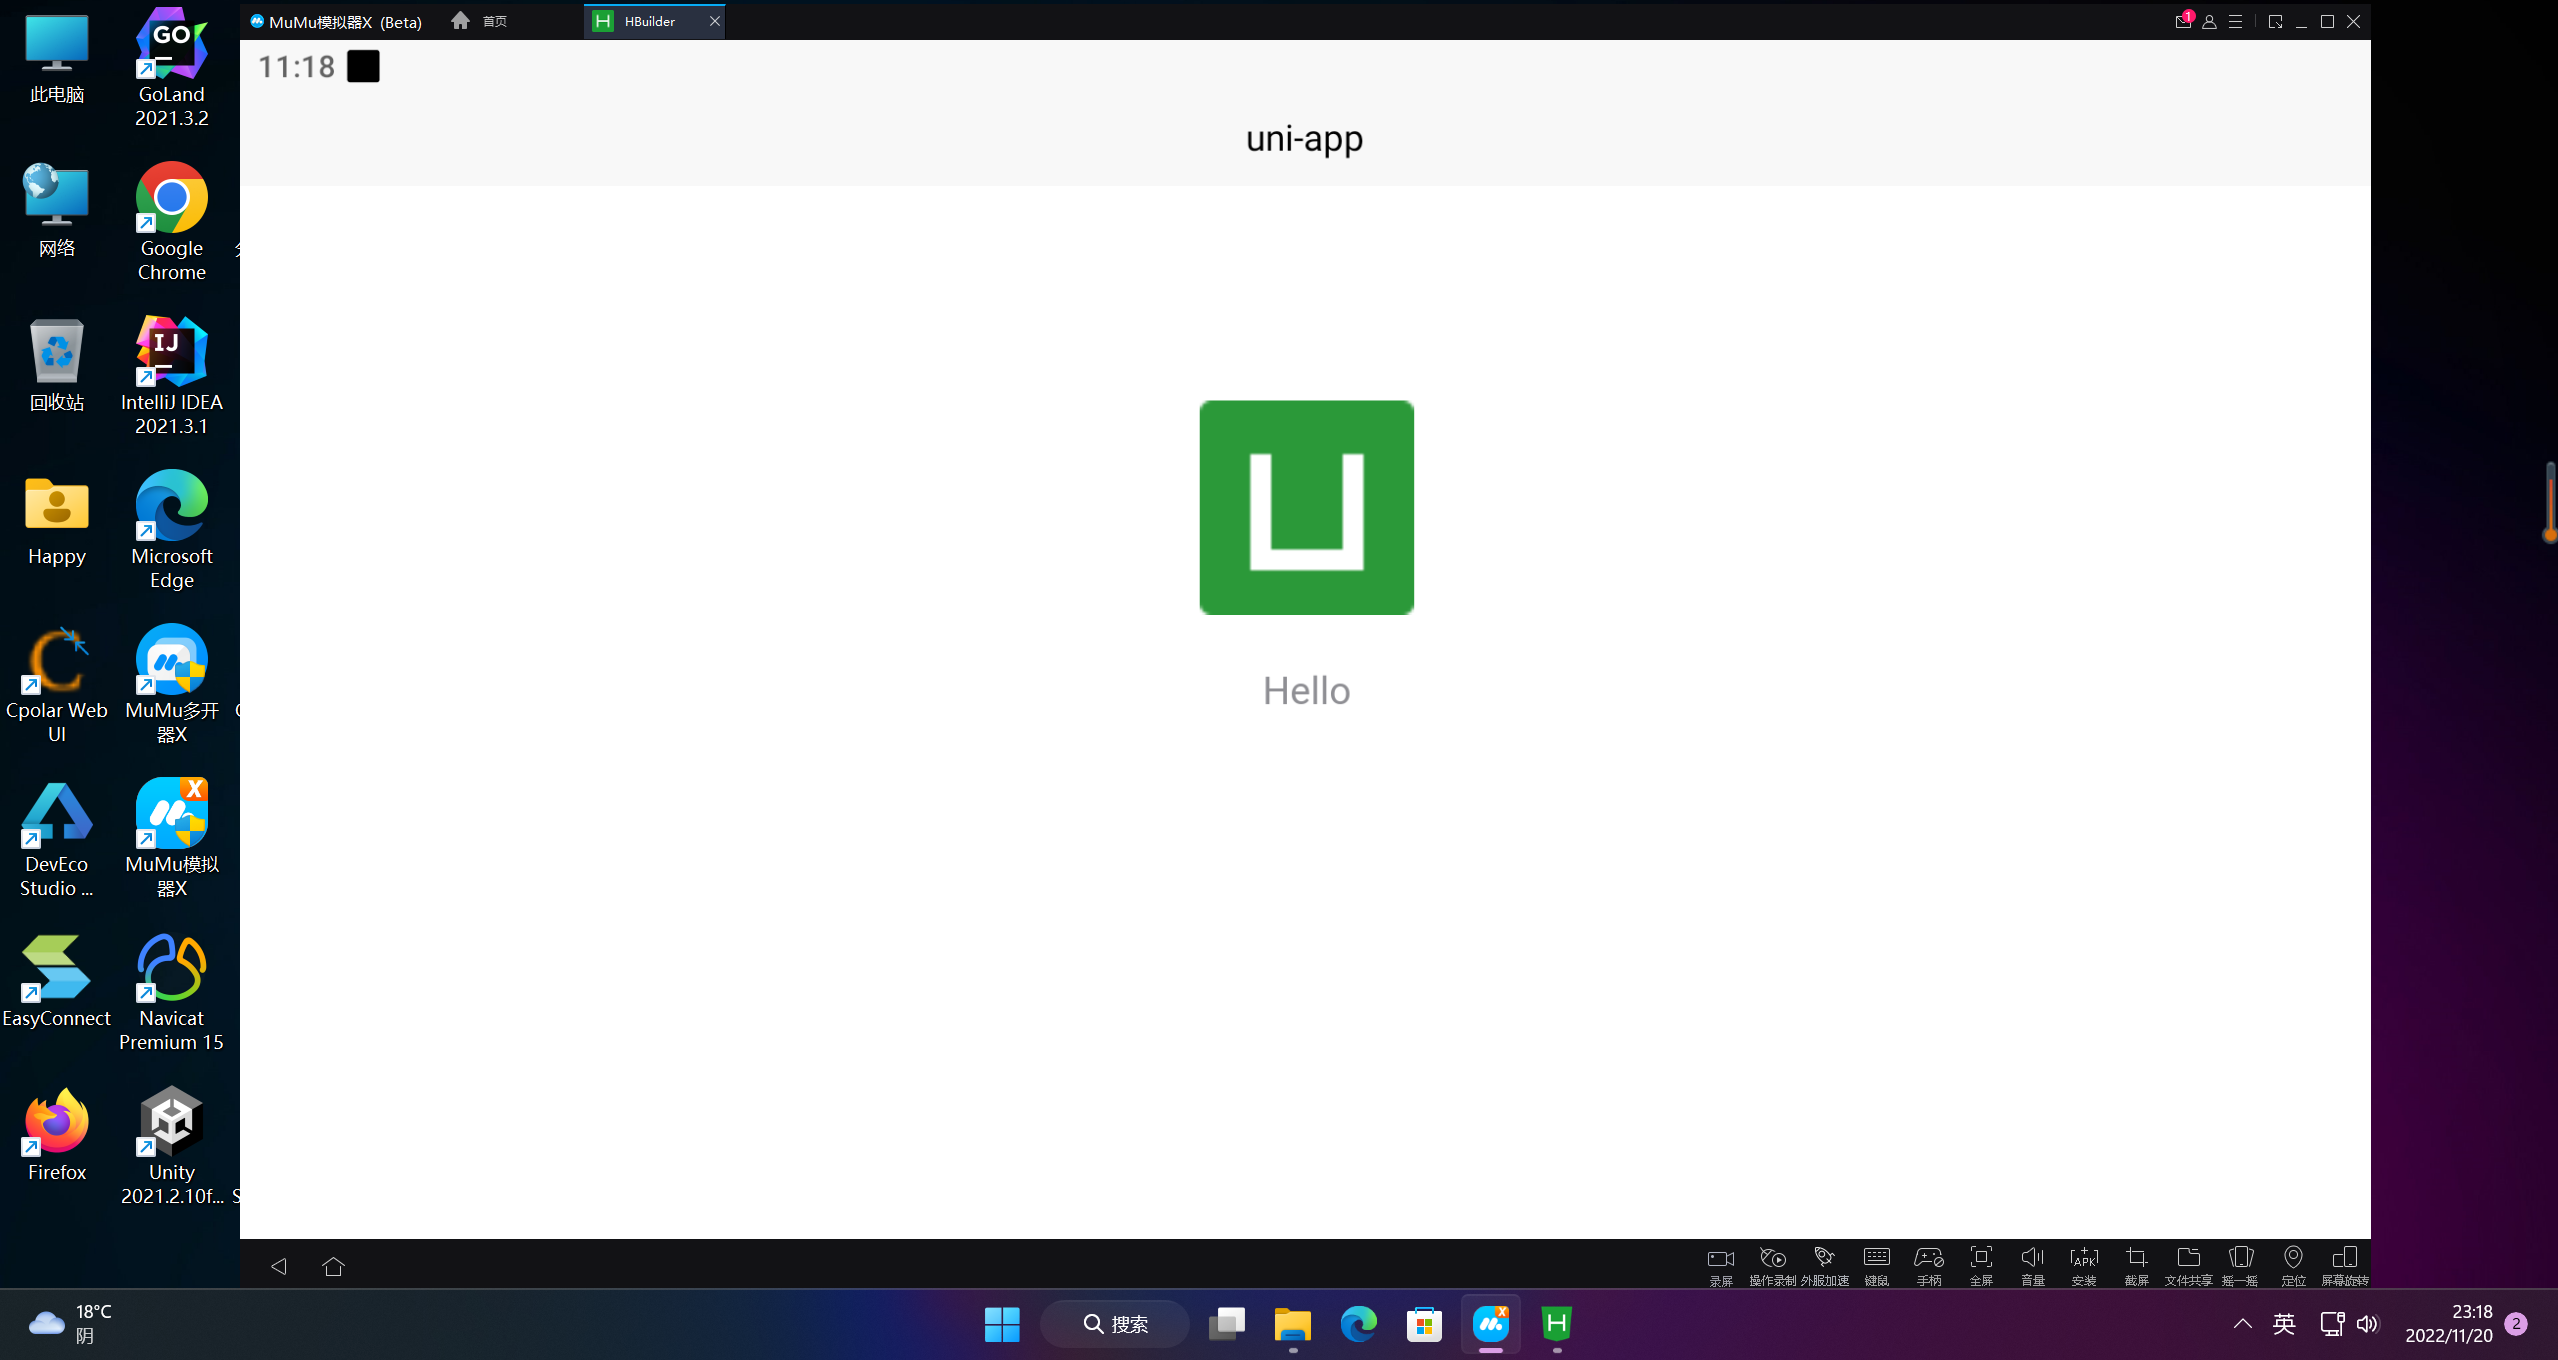Image resolution: width=2558 pixels, height=1360 pixels.
Task: Open the taskbar clock and date
Action: (x=2449, y=1324)
